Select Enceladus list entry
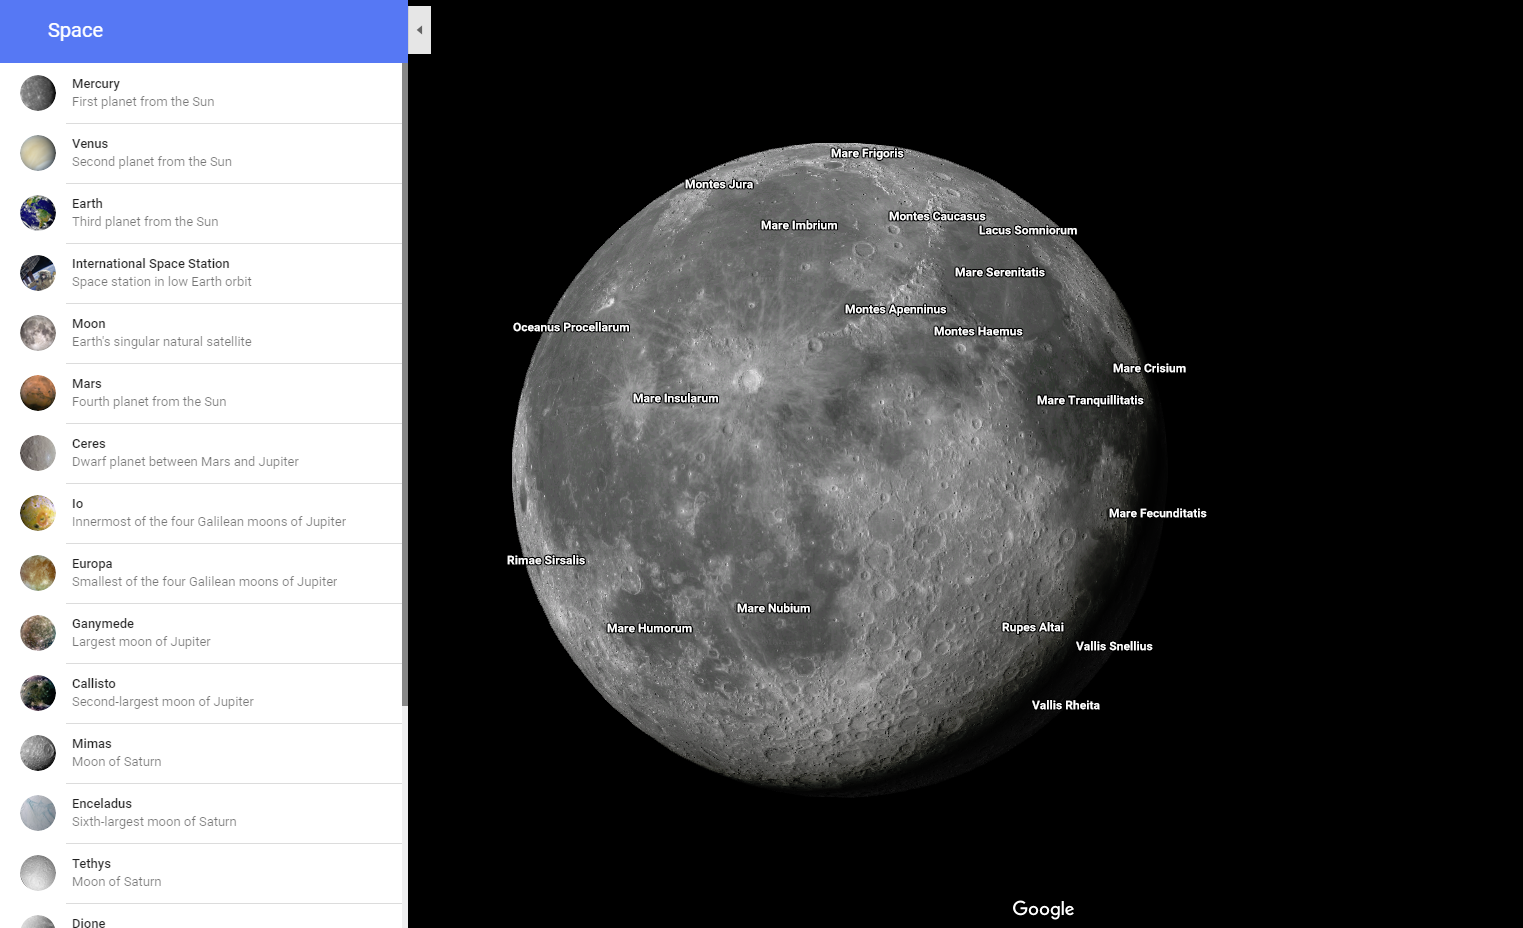Image resolution: width=1523 pixels, height=928 pixels. coord(154,813)
